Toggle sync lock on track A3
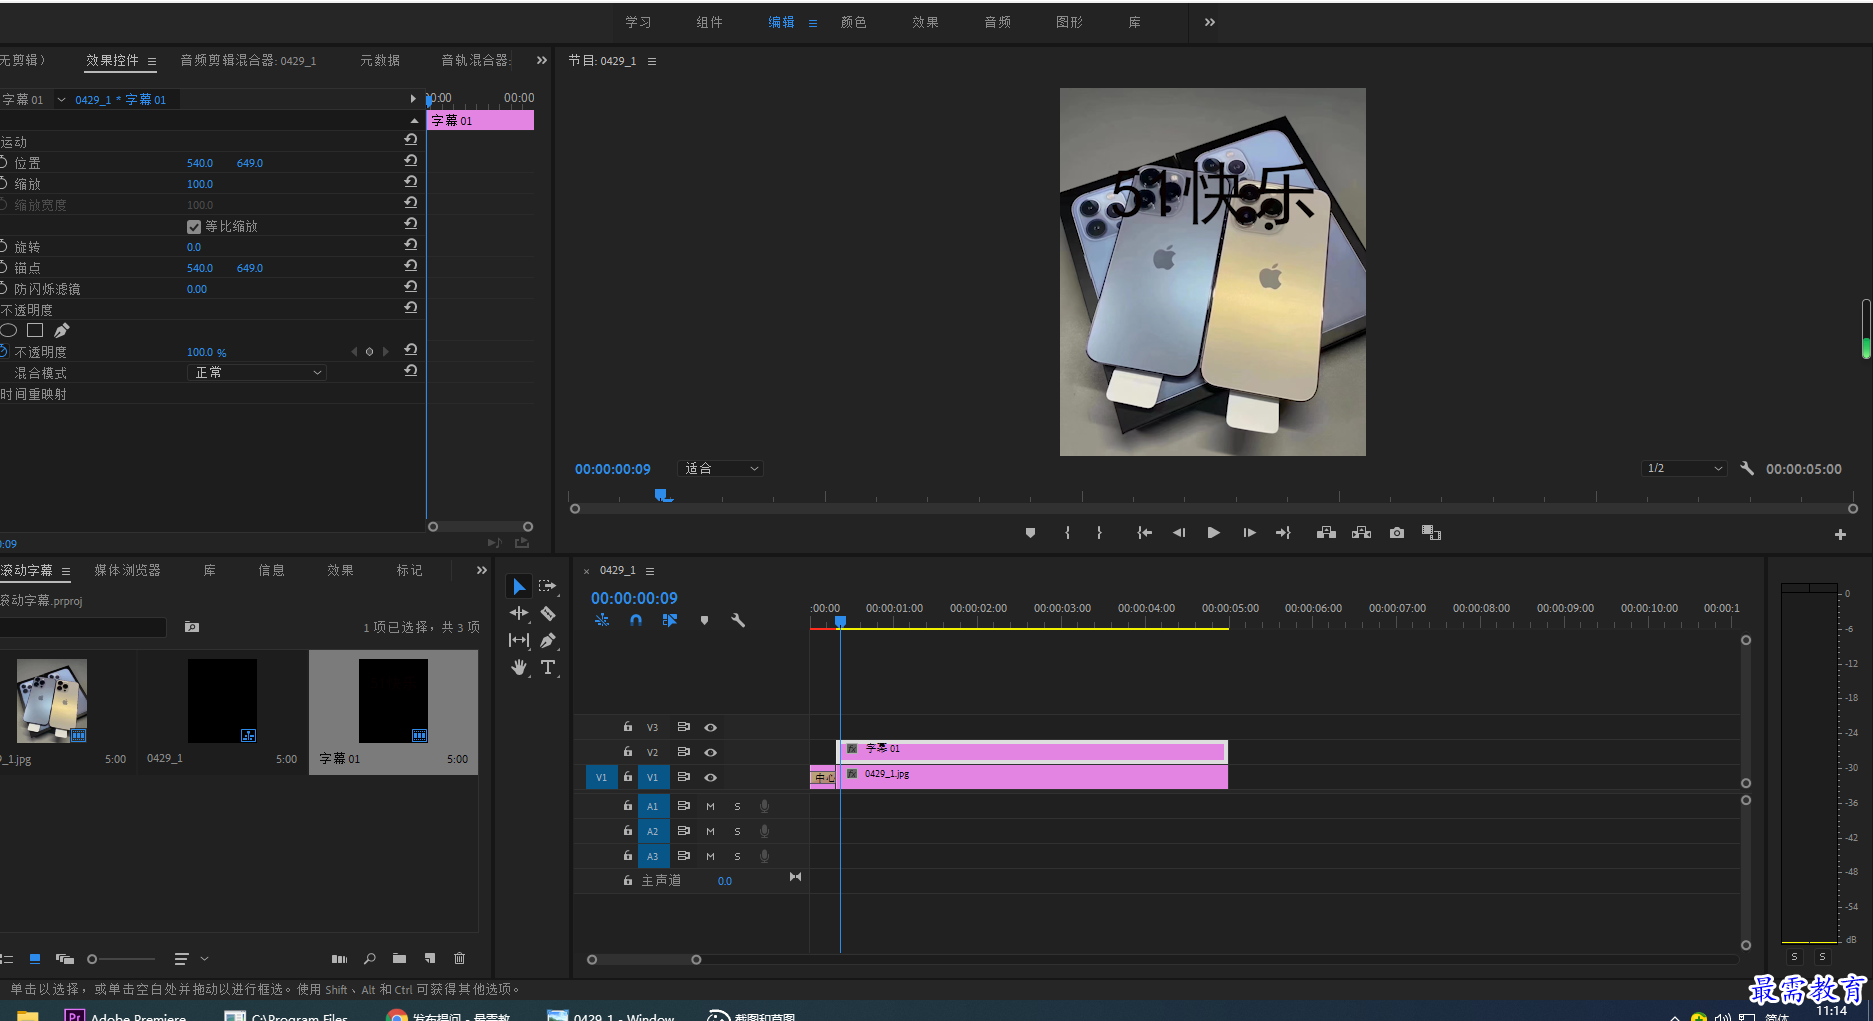Screen dimensions: 1873x1021 [x=684, y=856]
